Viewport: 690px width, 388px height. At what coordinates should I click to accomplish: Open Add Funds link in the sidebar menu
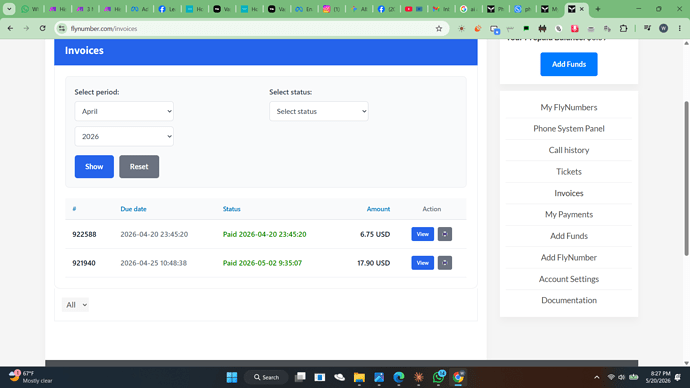pyautogui.click(x=569, y=236)
